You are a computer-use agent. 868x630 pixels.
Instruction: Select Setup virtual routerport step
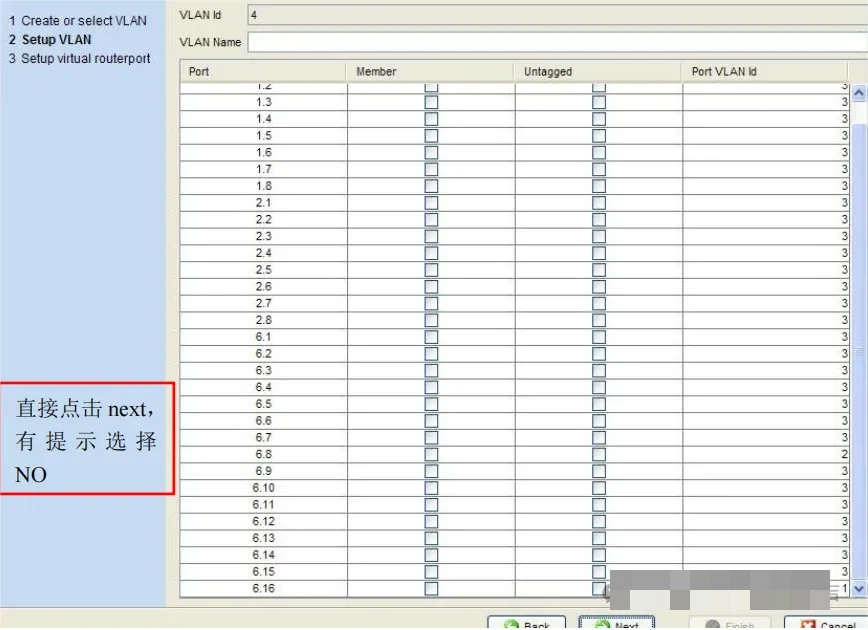point(85,59)
